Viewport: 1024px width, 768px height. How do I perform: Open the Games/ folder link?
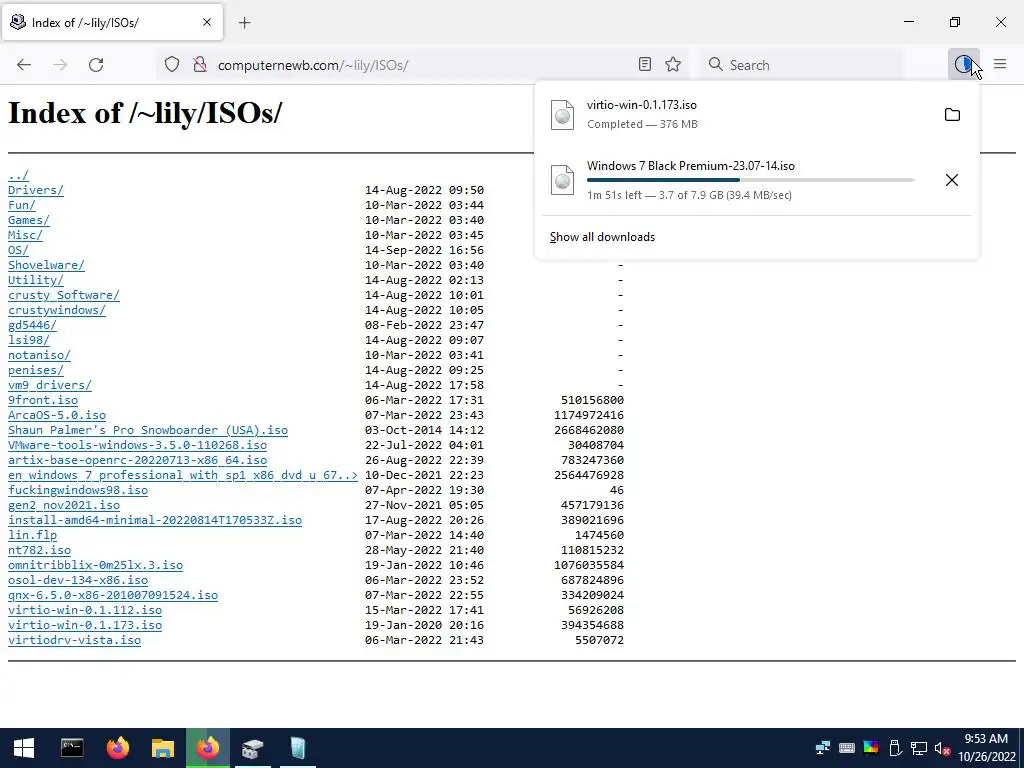point(29,220)
